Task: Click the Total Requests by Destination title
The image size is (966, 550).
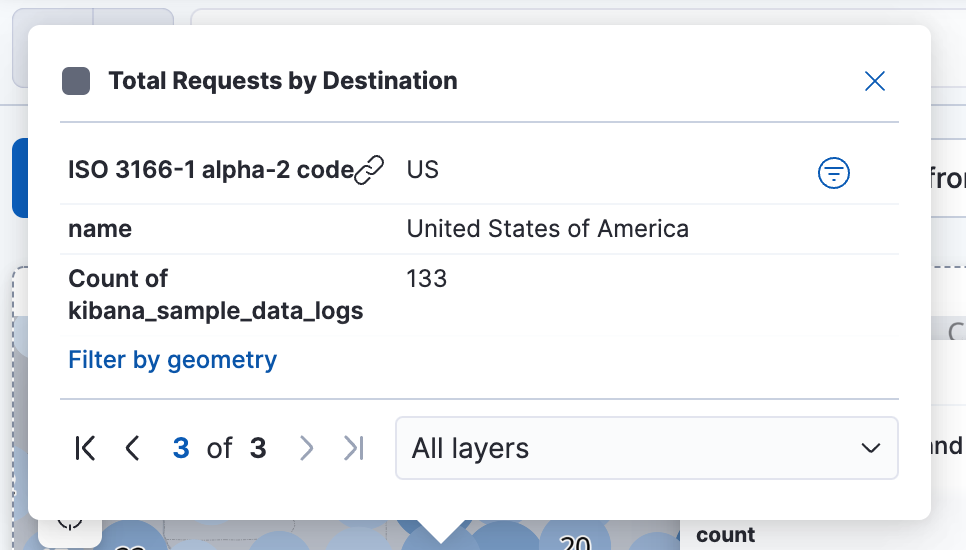Action: coord(282,82)
